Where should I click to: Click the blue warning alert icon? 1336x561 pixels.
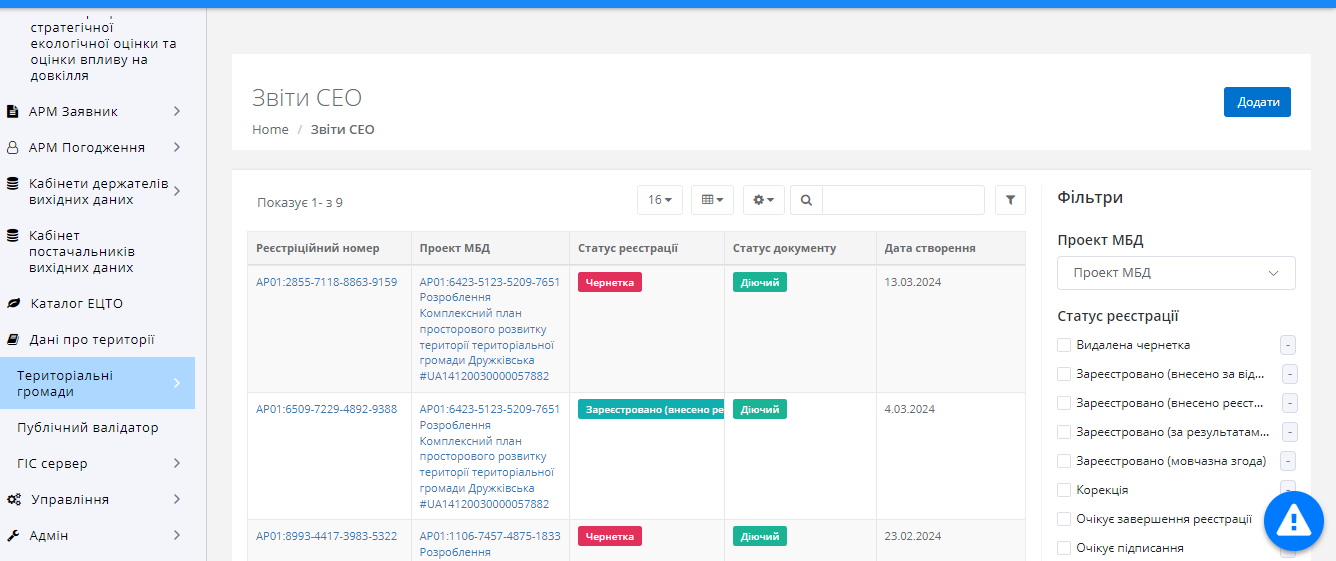coord(1293,520)
